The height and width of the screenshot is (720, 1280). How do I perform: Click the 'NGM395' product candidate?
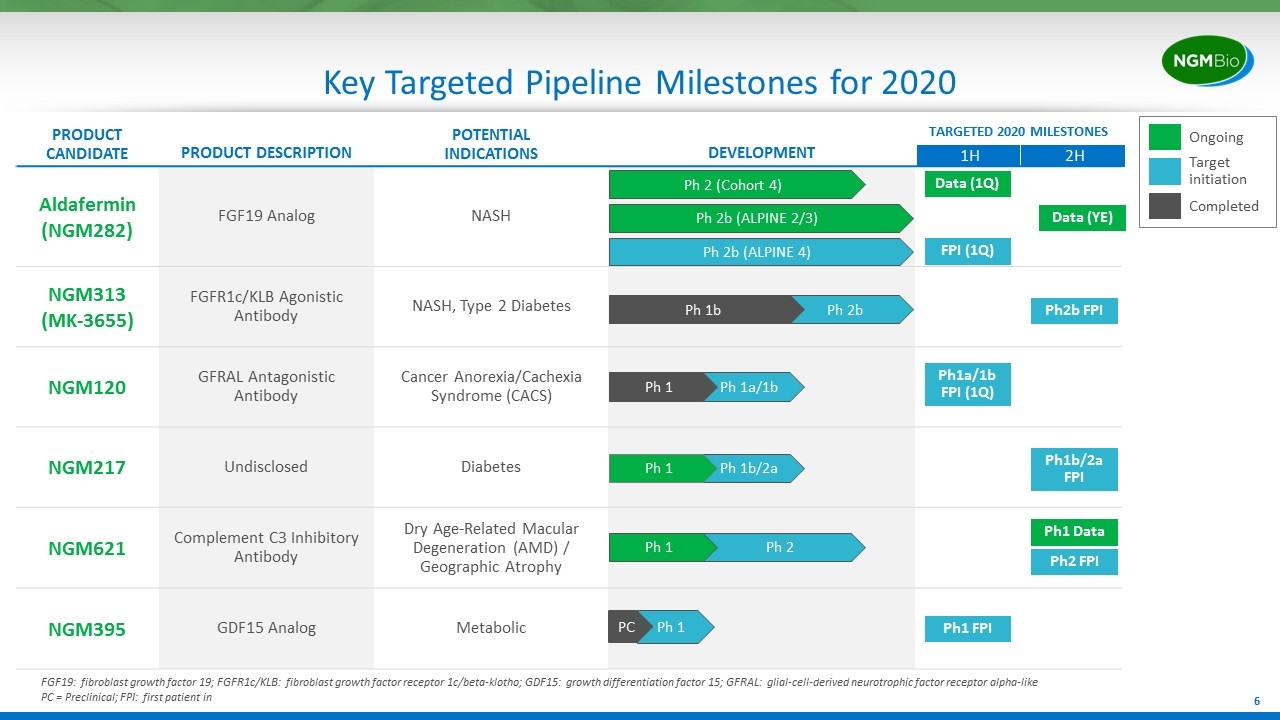87,629
